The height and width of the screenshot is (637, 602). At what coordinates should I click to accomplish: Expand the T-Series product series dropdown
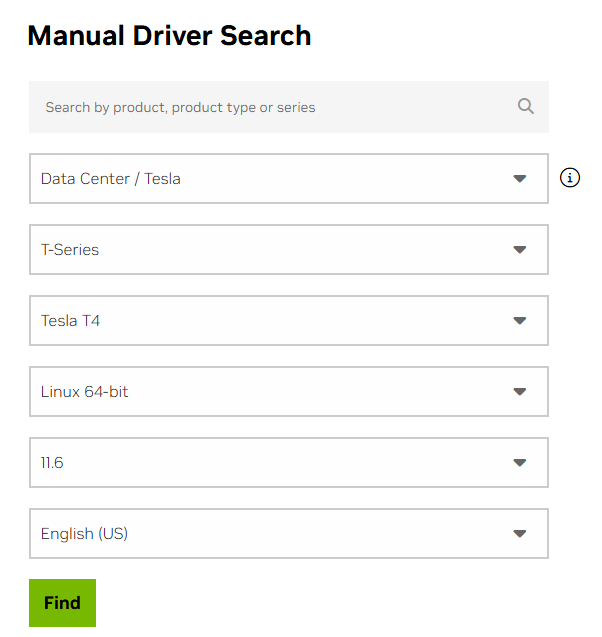click(x=288, y=250)
